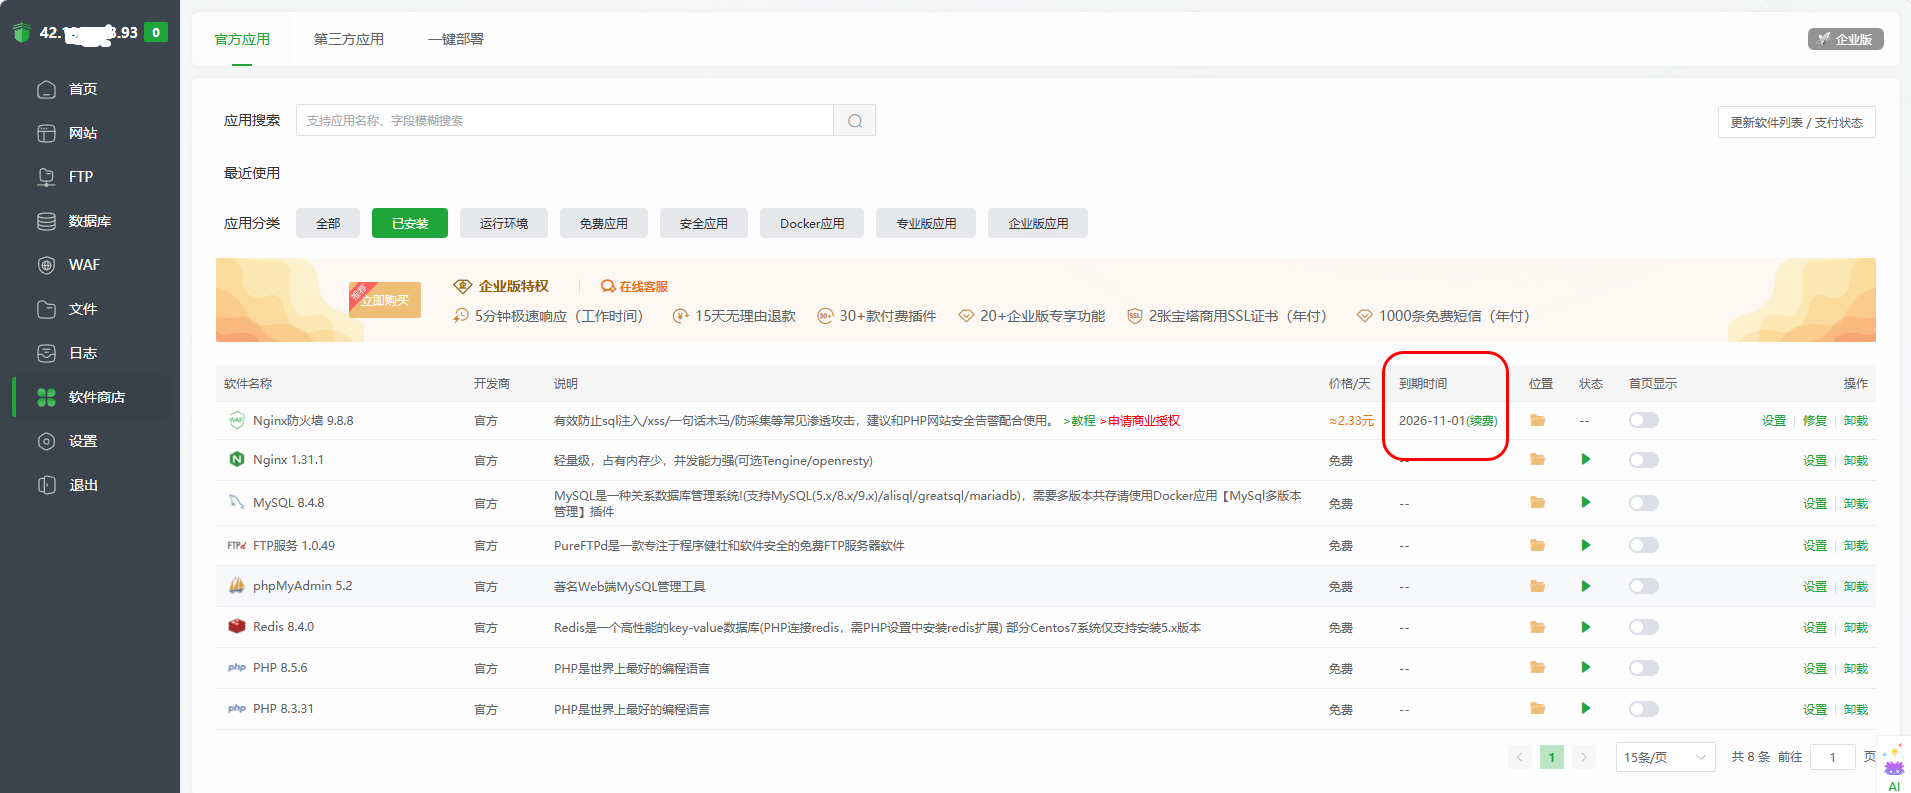Open folder location for Nginx防火墙

point(1537,420)
